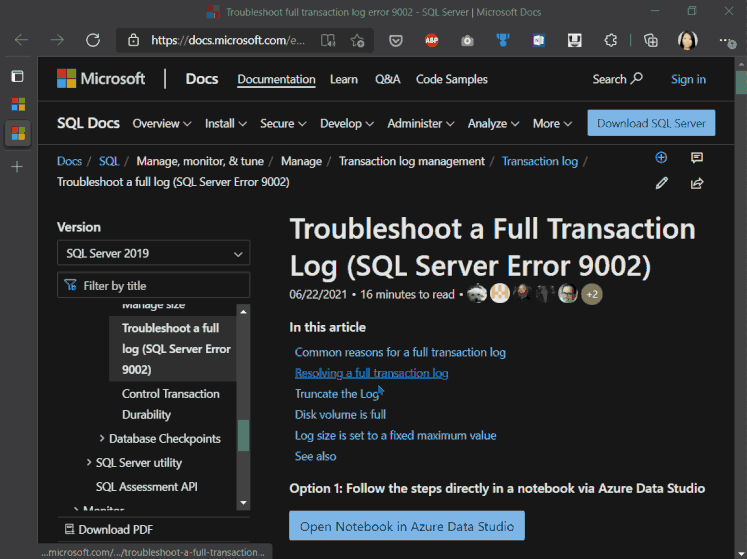
Task: Click the TOC scrollbar down arrow
Action: [x=243, y=503]
